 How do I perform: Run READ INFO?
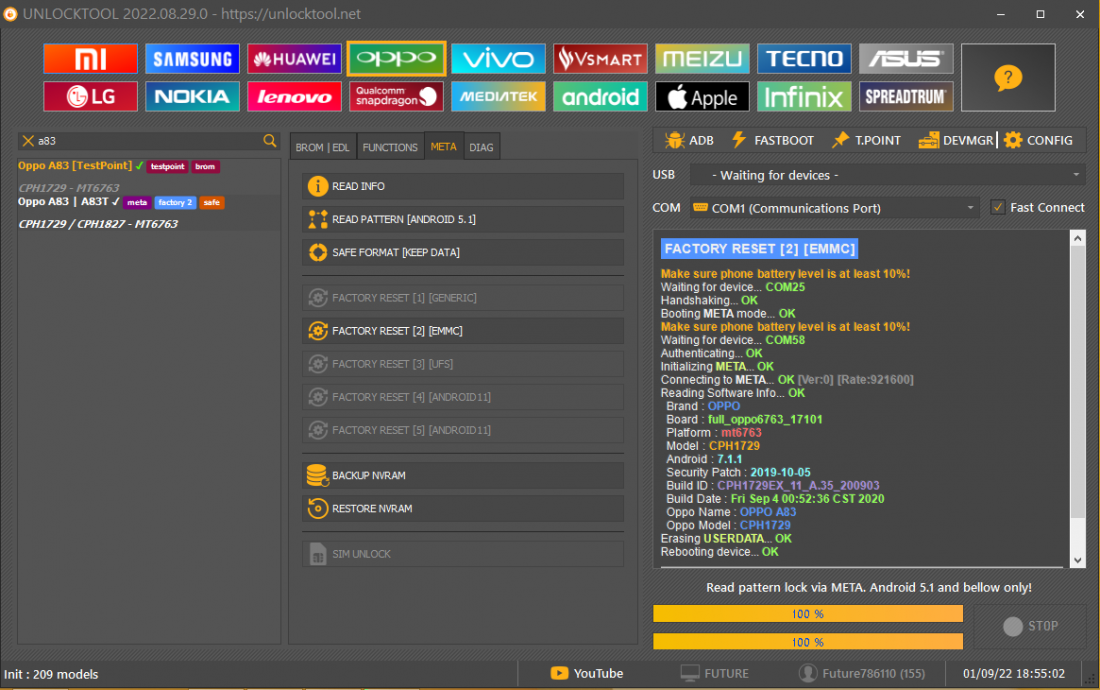point(463,187)
